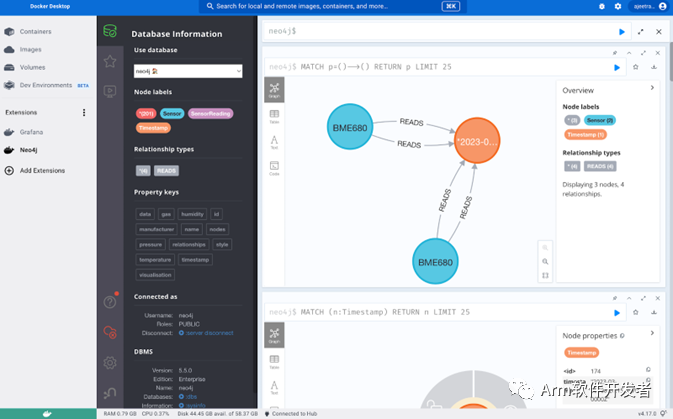Open Browser Settings gear in Neo4j sidebar
673x419 pixels.
[110, 363]
